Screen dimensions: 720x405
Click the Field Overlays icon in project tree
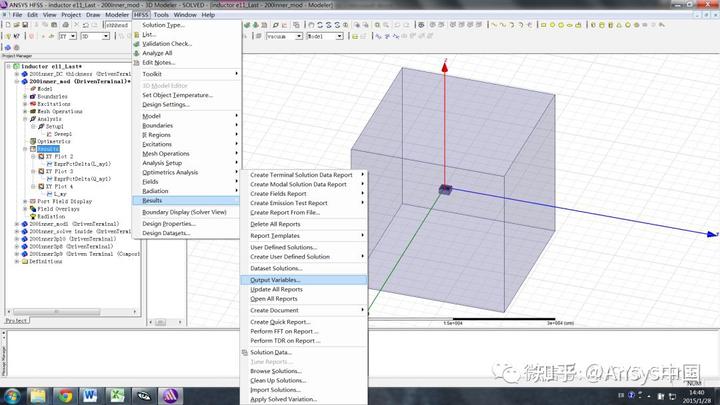(33, 209)
